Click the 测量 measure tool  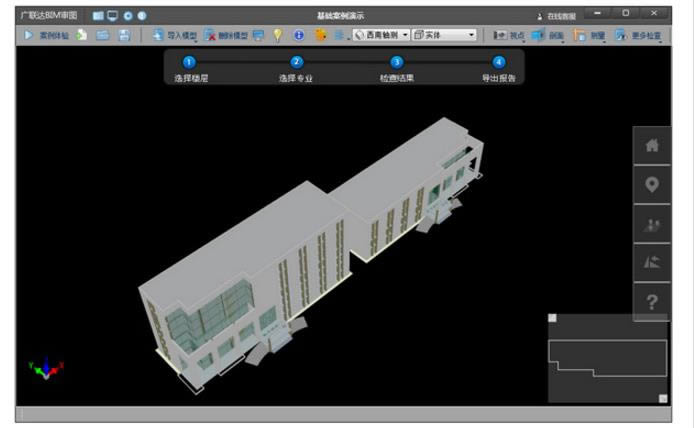click(589, 35)
